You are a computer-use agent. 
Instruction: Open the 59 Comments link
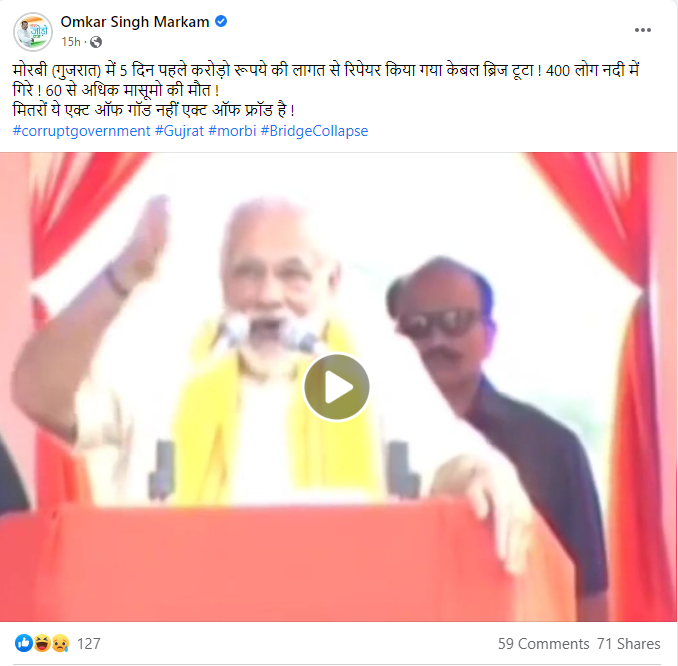pos(543,644)
